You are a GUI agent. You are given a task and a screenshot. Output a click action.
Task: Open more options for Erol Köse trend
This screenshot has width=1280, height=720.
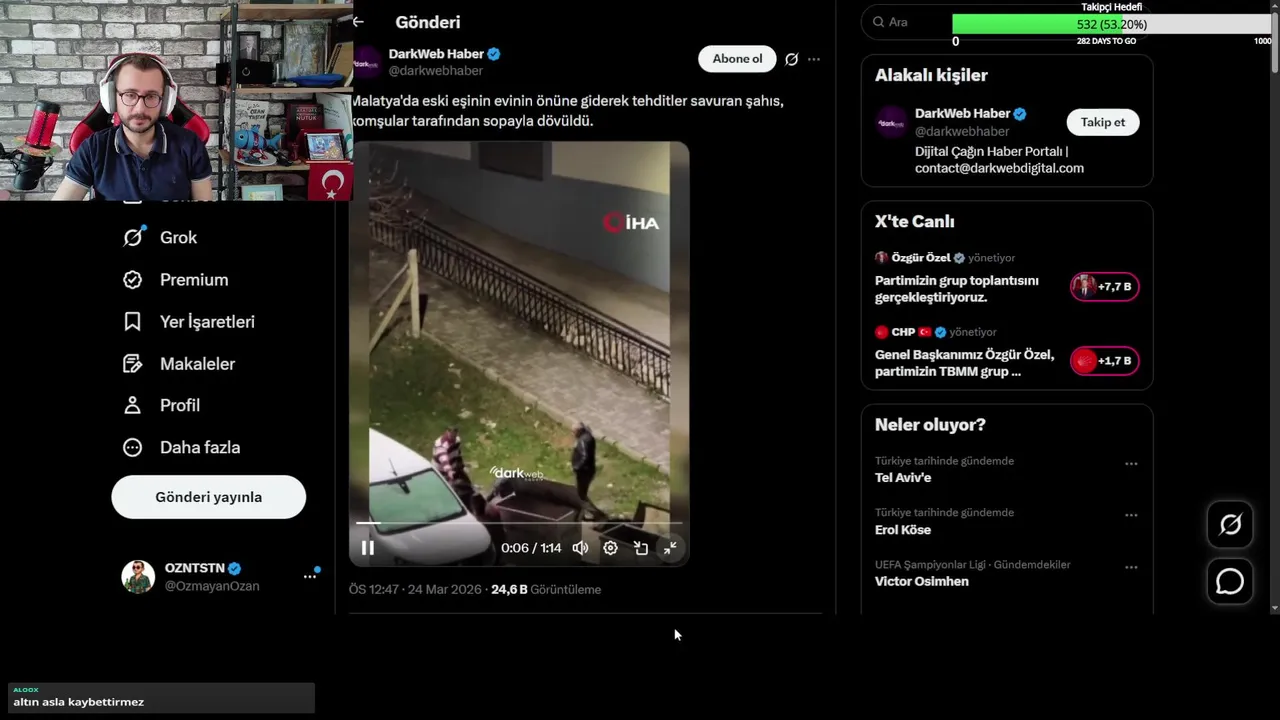pyautogui.click(x=1131, y=516)
